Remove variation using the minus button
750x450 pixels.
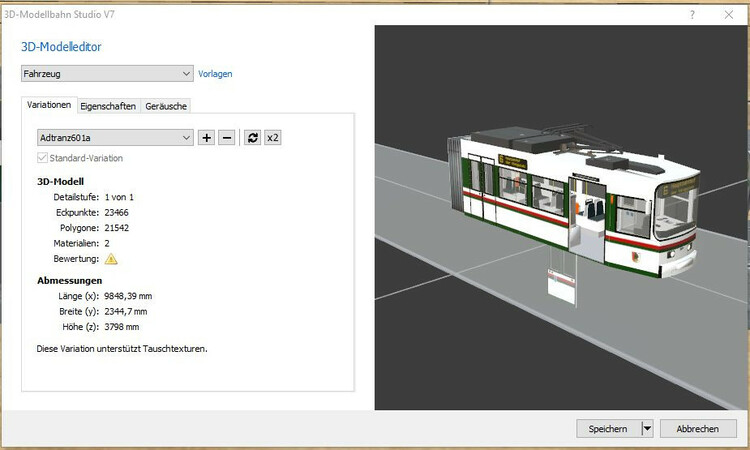(x=227, y=138)
